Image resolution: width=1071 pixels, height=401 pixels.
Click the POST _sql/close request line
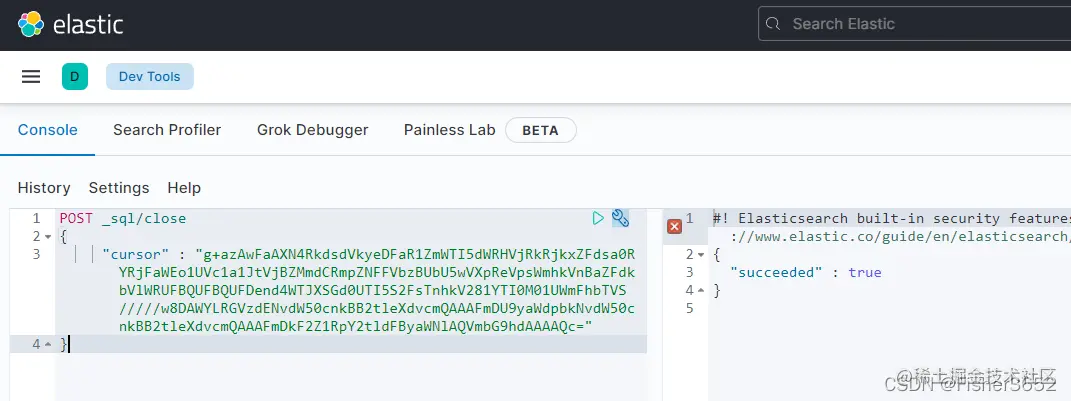(123, 219)
